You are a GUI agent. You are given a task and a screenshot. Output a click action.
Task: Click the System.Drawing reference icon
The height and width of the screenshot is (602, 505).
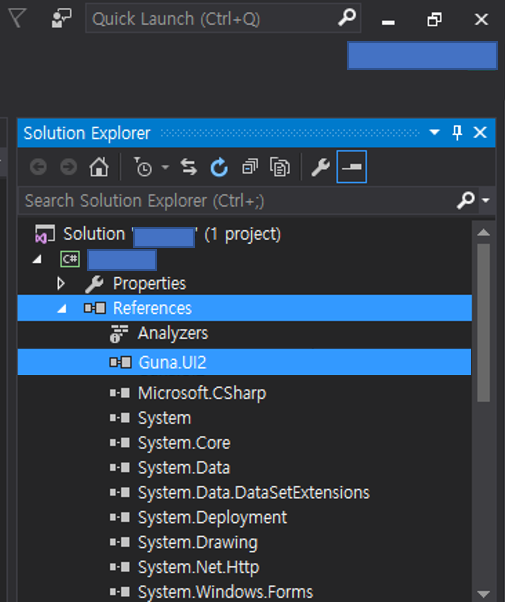[120, 542]
